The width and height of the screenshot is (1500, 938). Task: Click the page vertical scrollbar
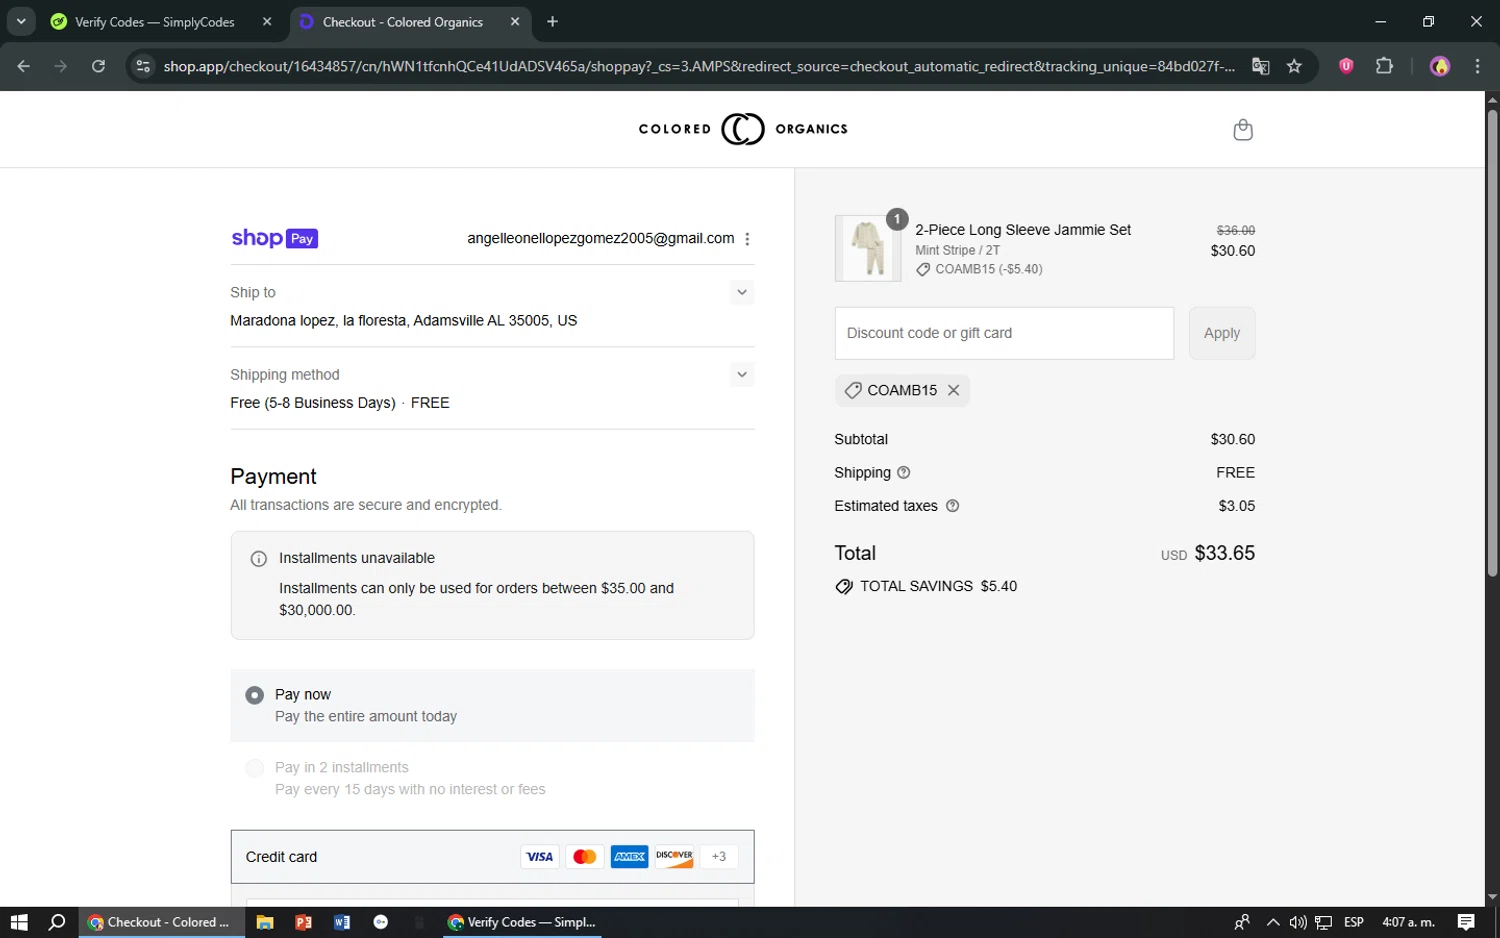[1492, 342]
